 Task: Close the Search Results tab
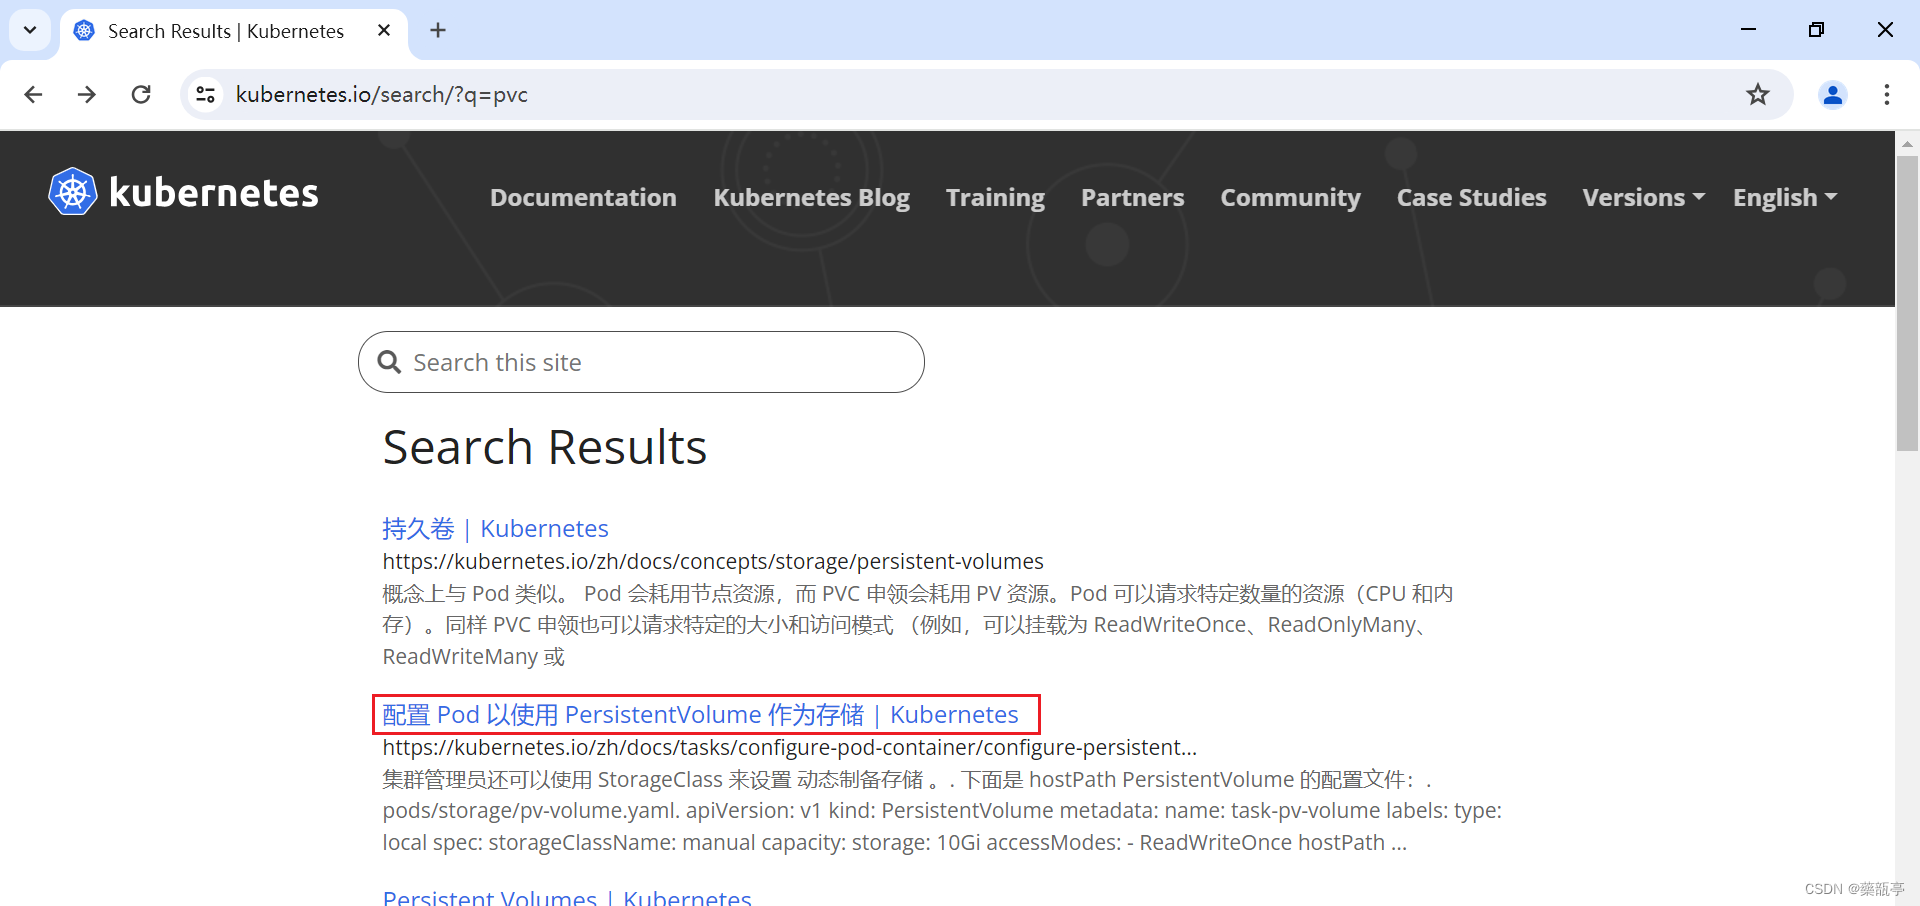coord(384,30)
